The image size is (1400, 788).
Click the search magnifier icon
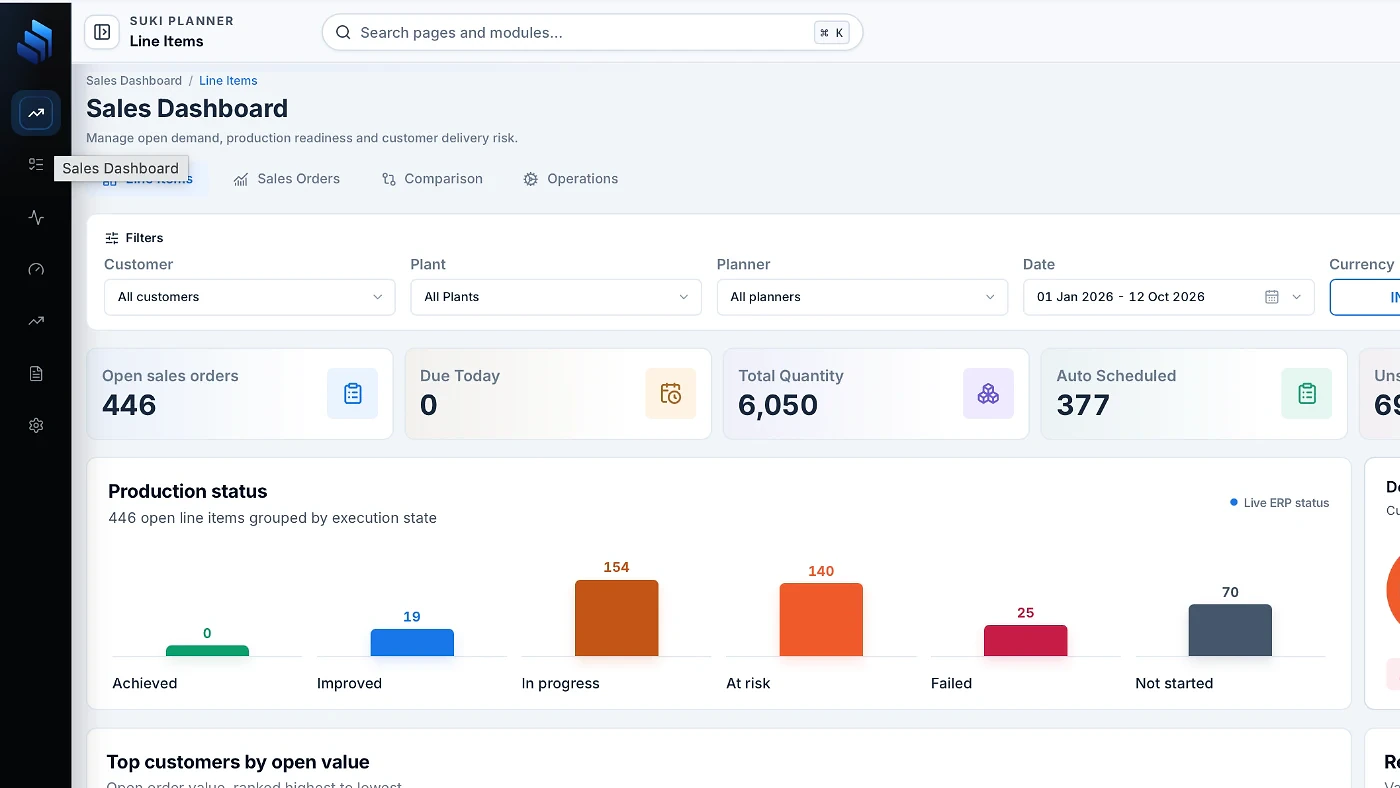pyautogui.click(x=343, y=33)
